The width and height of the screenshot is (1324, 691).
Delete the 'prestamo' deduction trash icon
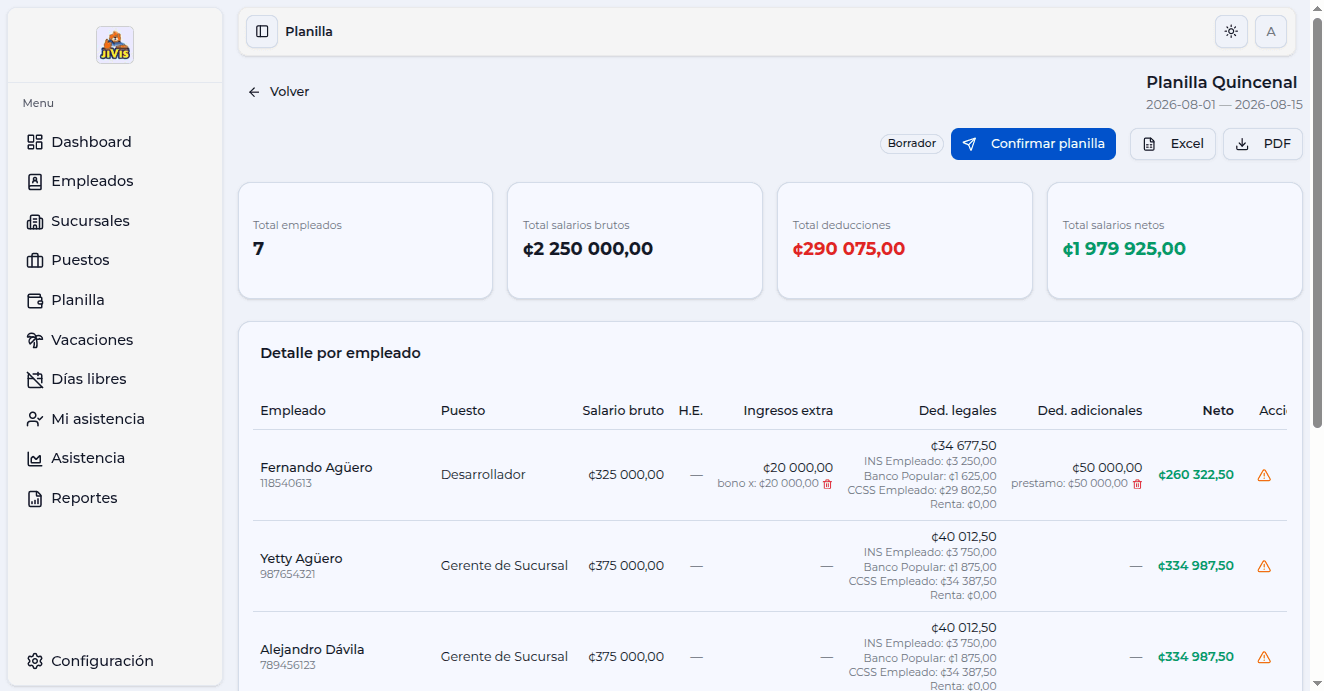[1137, 484]
